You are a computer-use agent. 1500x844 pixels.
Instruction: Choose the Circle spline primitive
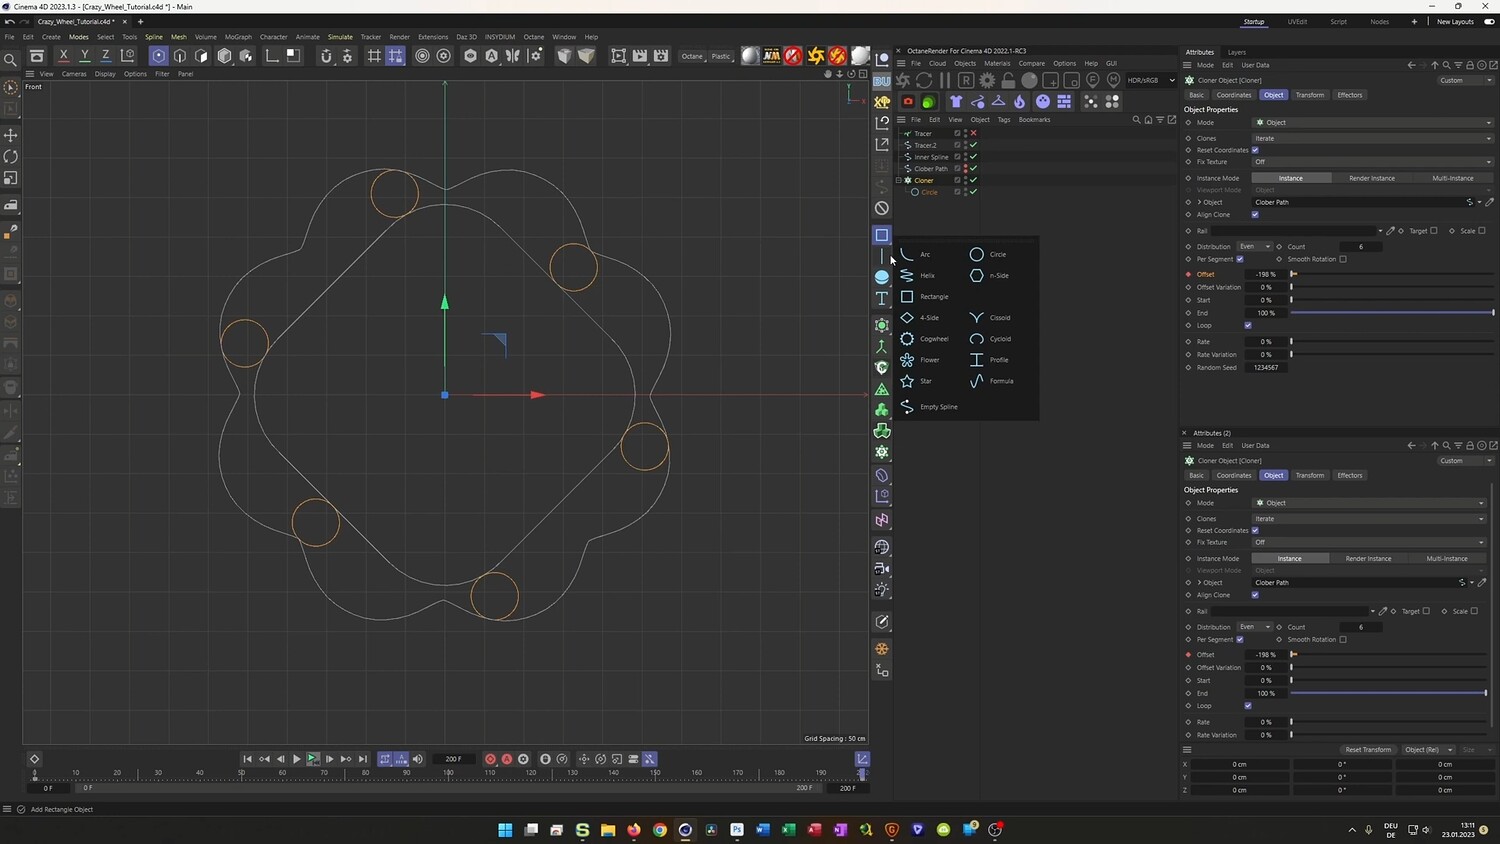click(988, 254)
